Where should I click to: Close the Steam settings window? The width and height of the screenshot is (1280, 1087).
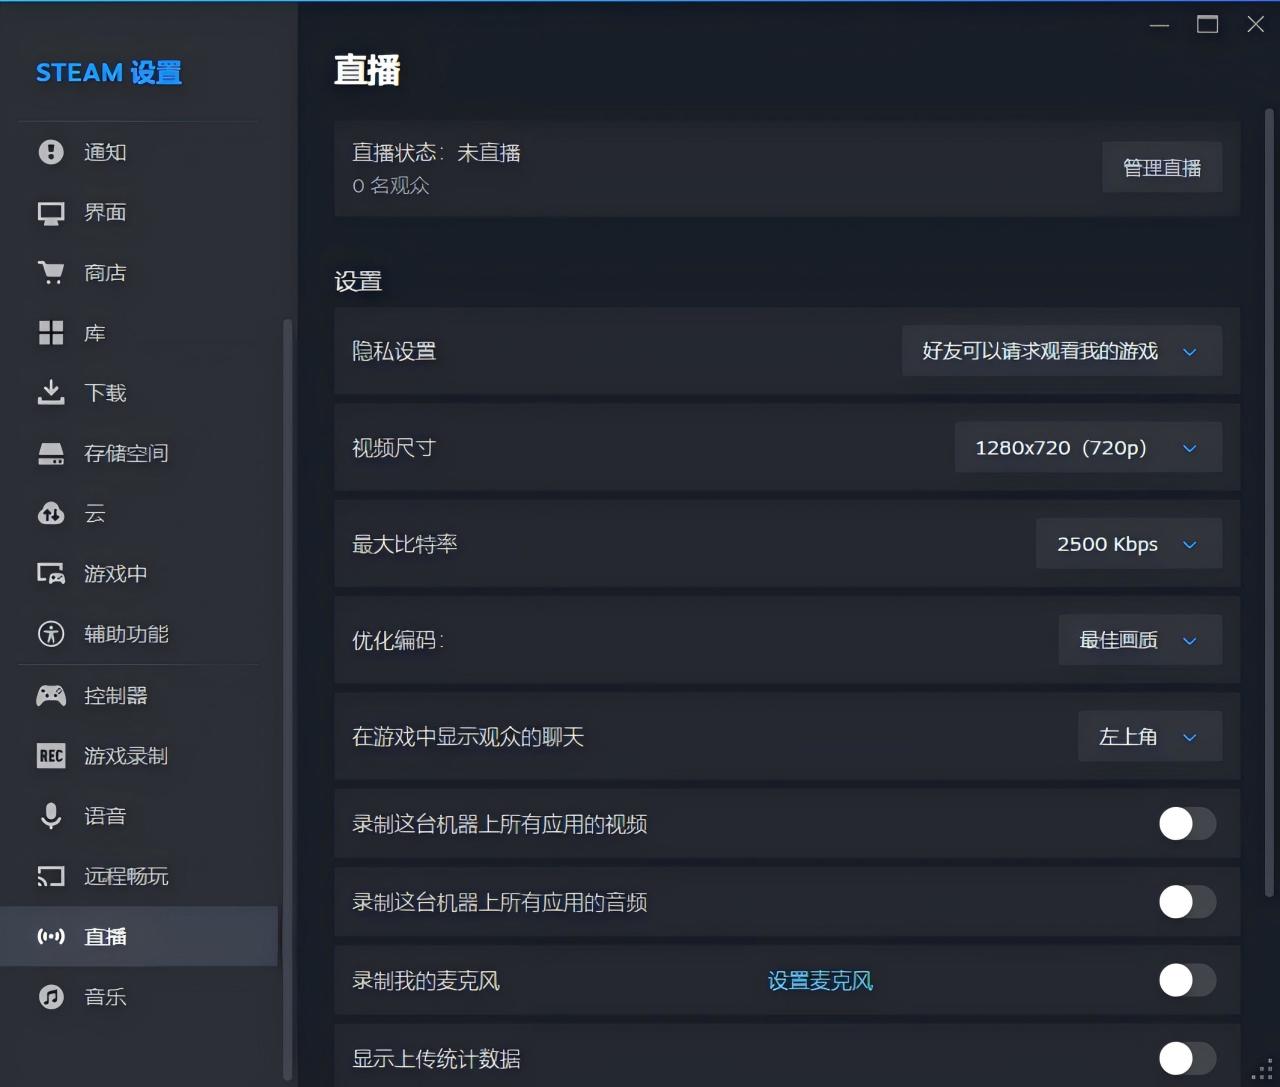tap(1256, 25)
